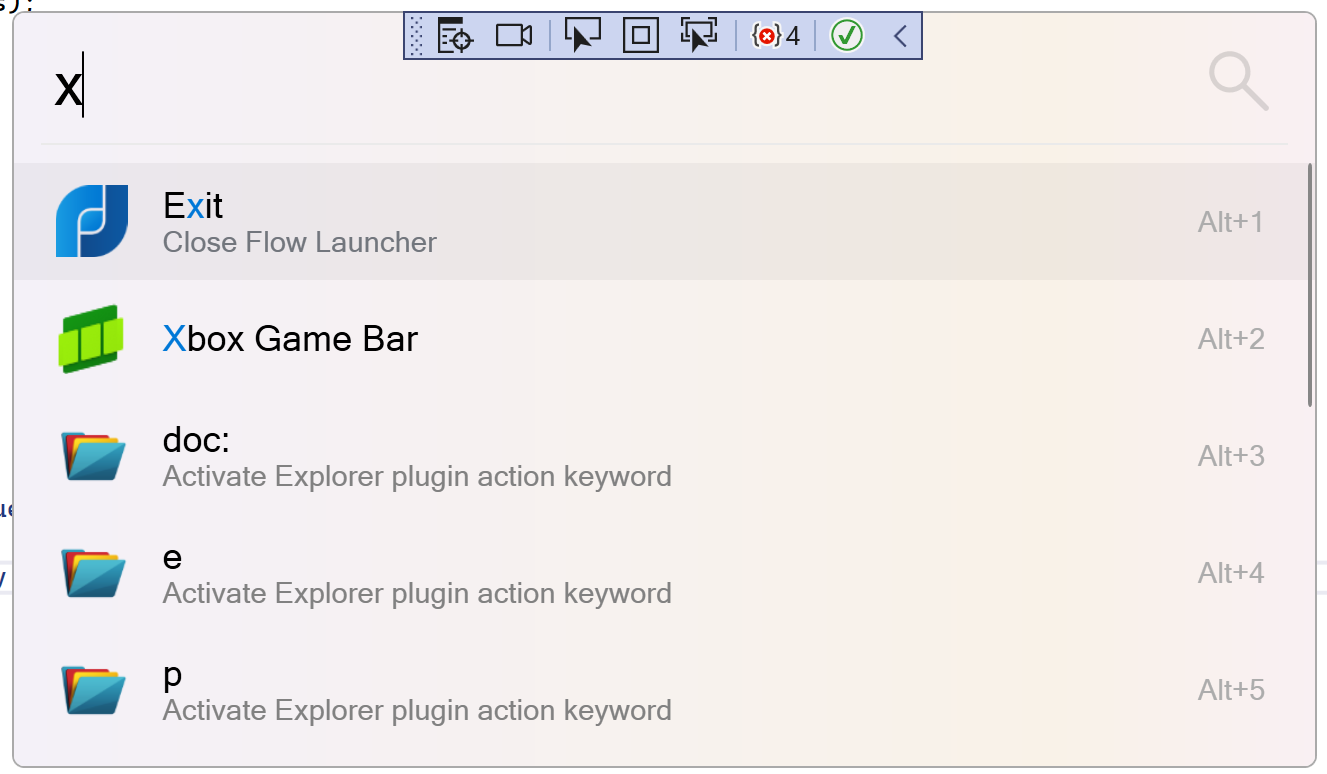Click the green checkmark Hot Reload icon
This screenshot has width=1327, height=774.
click(x=847, y=36)
